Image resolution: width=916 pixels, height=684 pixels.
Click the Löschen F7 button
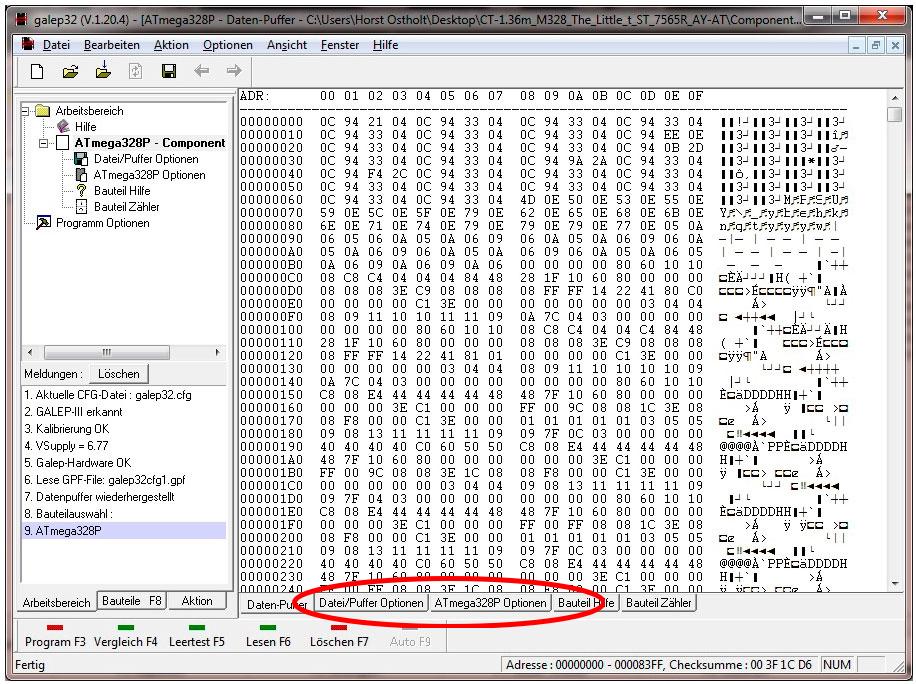click(339, 636)
